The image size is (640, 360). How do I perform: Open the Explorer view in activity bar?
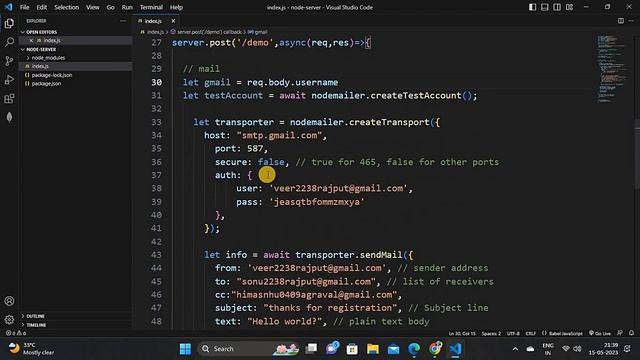(x=9, y=23)
